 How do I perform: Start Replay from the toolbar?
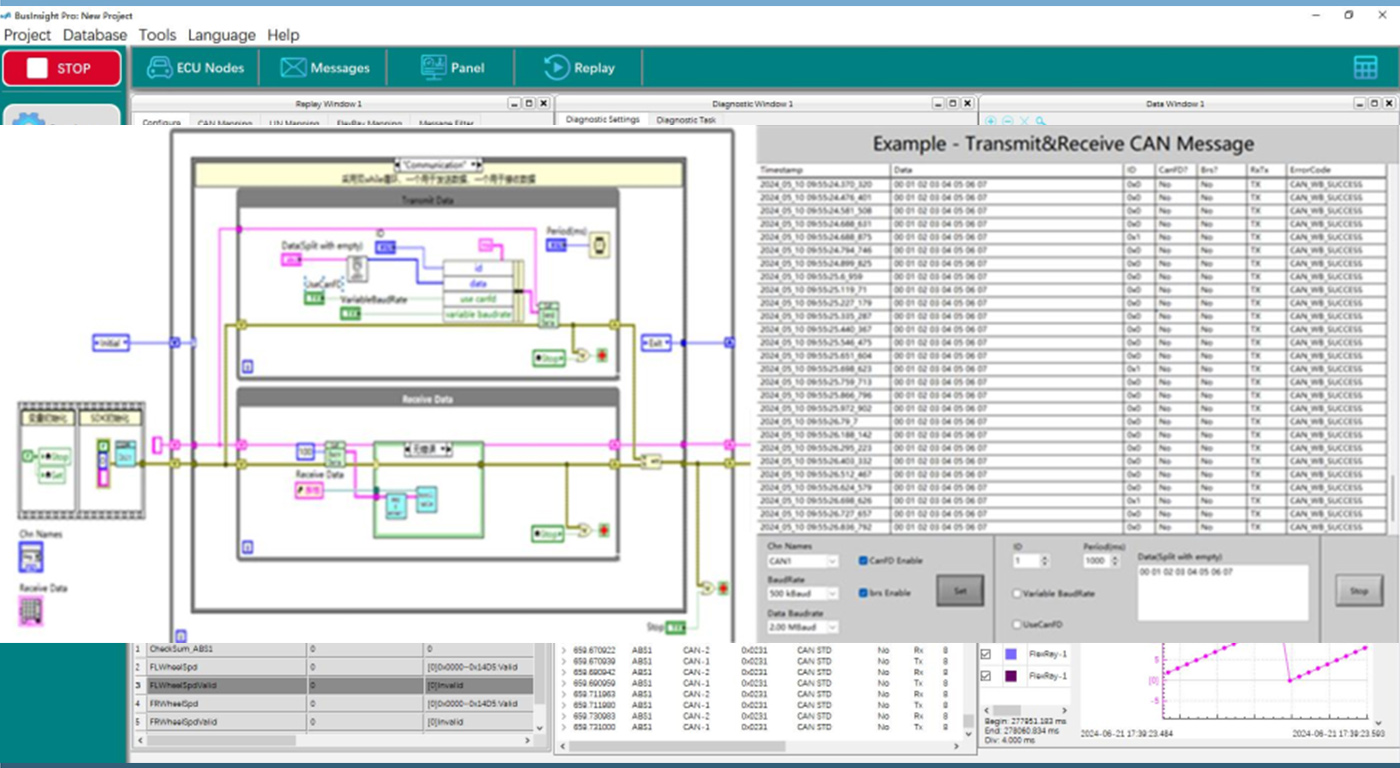pos(579,68)
